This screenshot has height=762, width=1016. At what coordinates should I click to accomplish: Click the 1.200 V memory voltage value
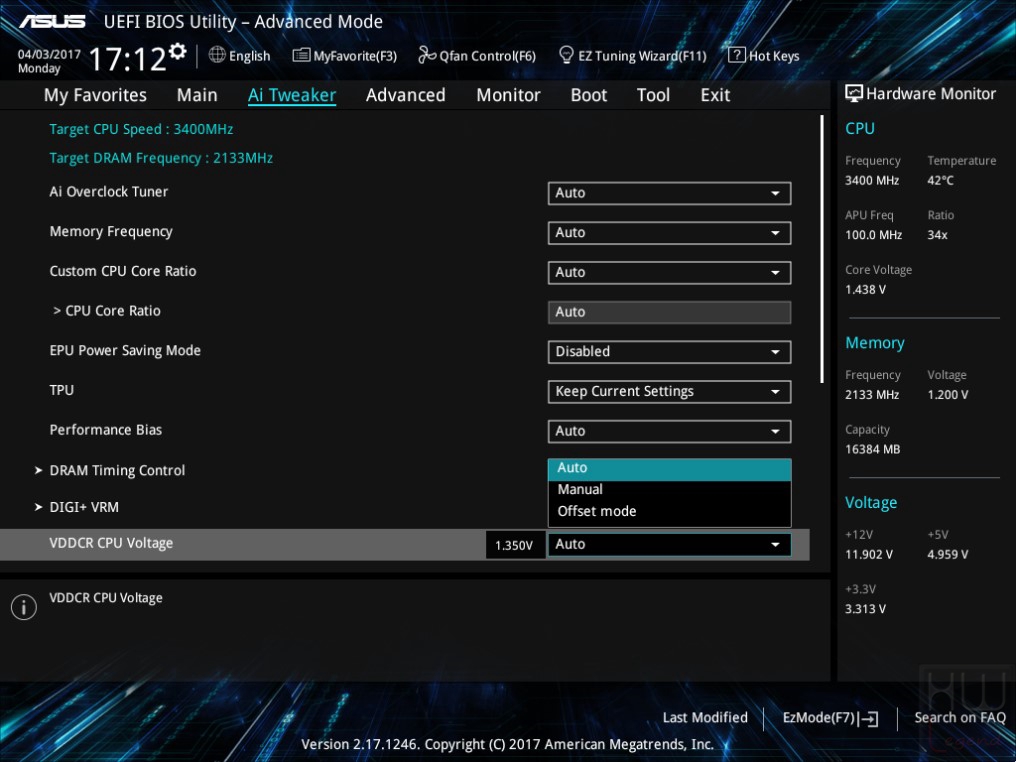pos(948,395)
